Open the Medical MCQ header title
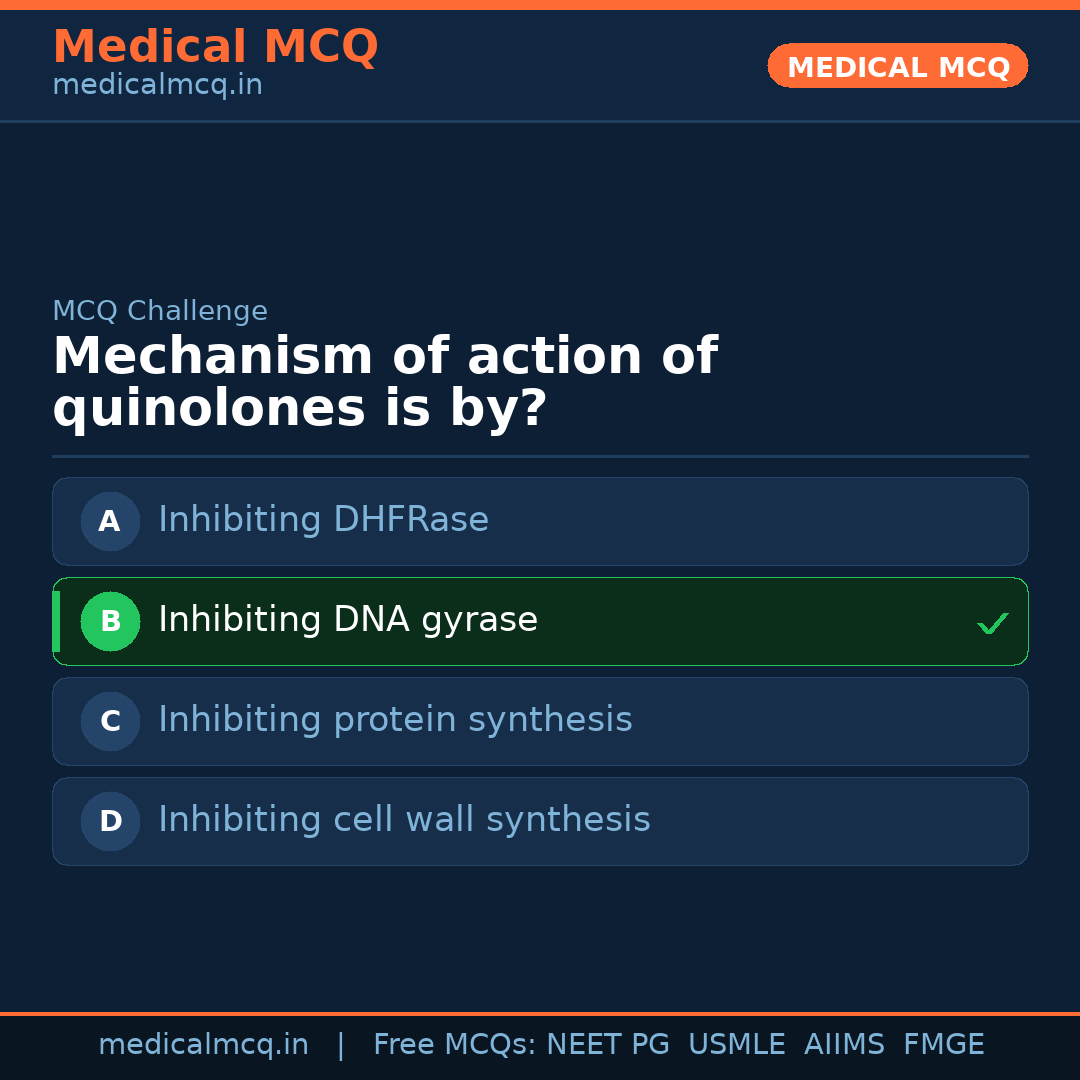The width and height of the screenshot is (1080, 1080). (x=215, y=47)
